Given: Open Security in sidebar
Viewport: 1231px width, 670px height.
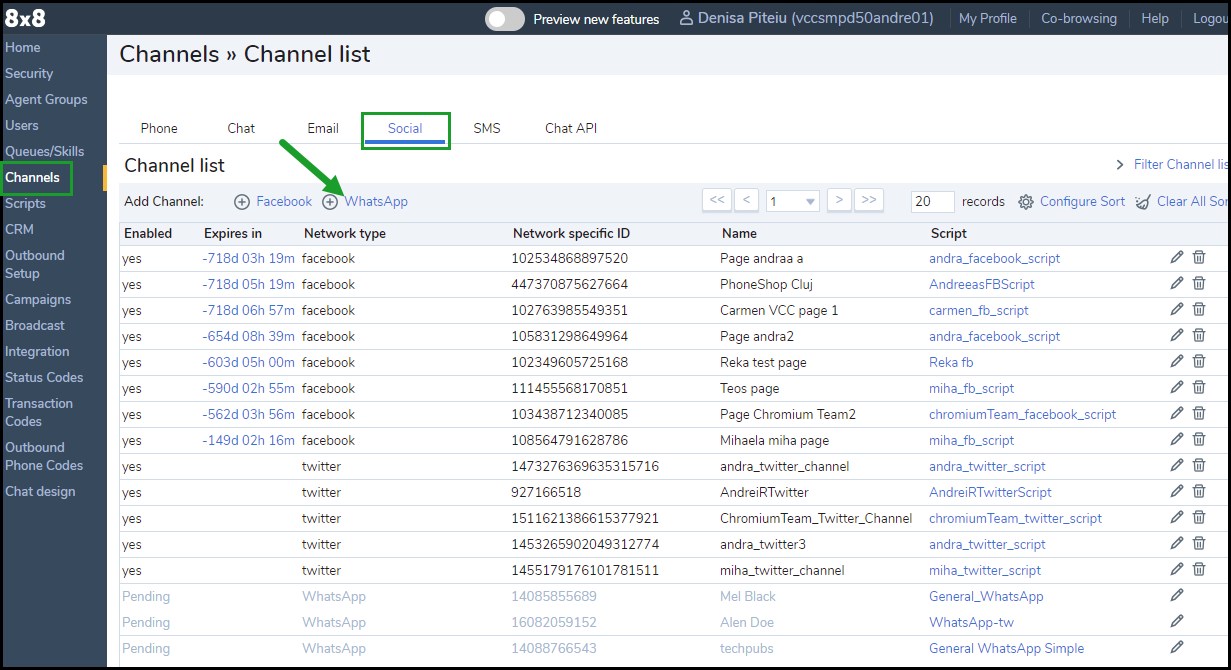Looking at the screenshot, I should click(x=29, y=73).
